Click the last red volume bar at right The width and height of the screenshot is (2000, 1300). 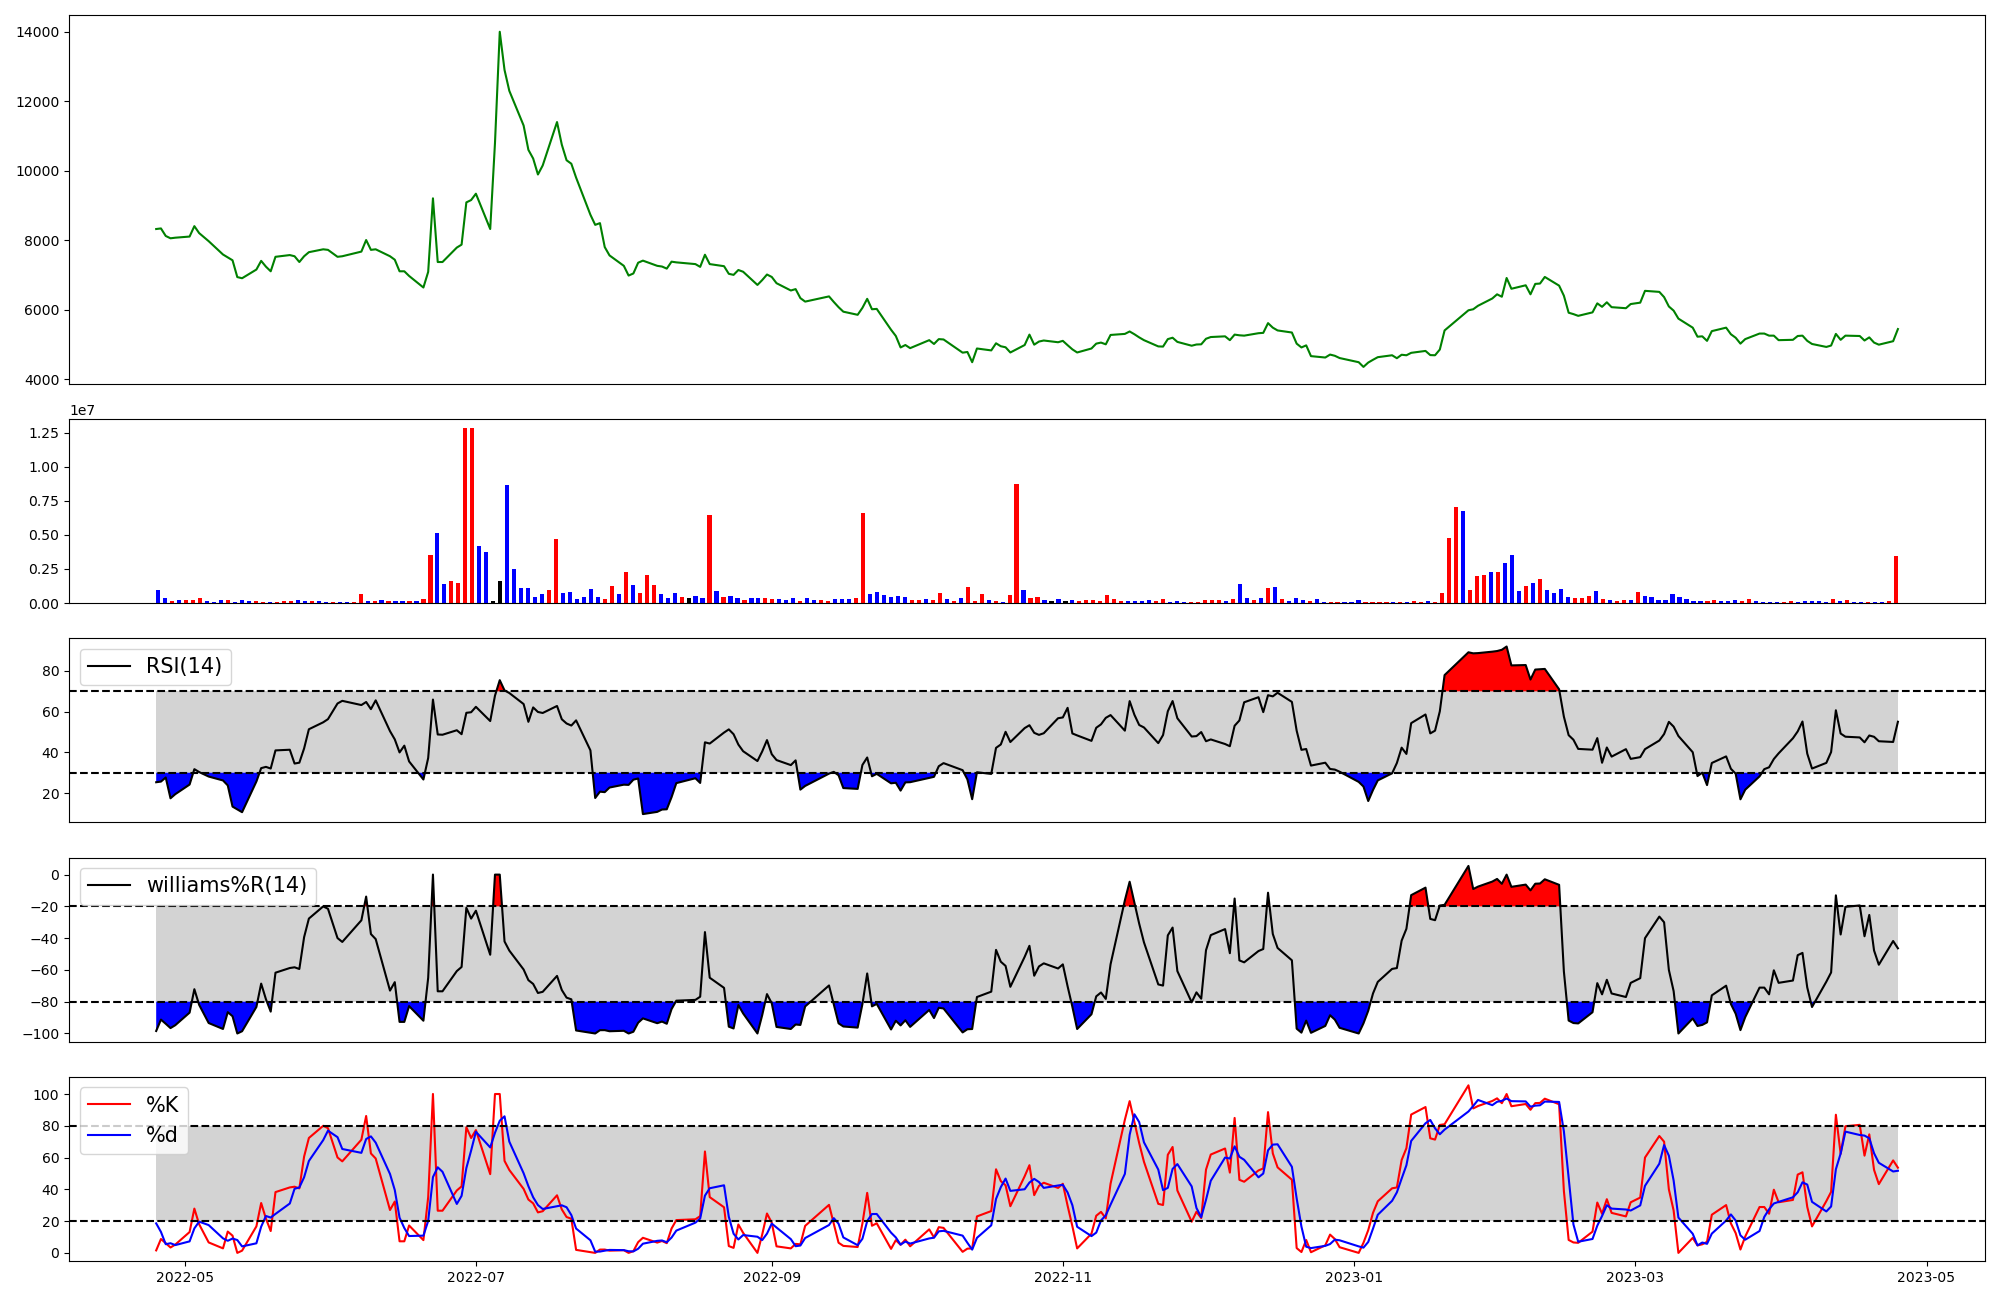(1895, 580)
